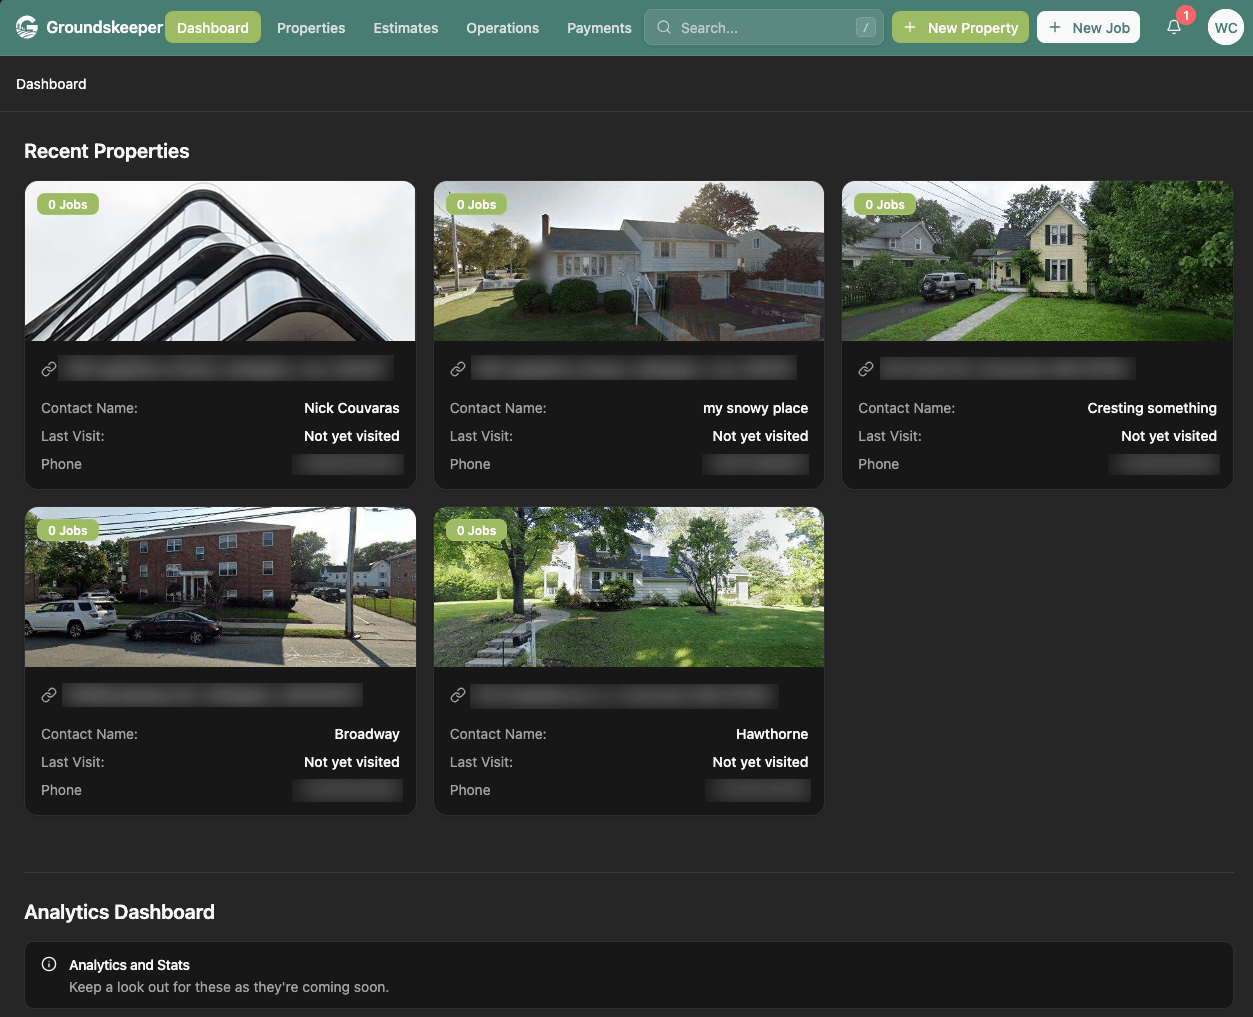
Task: Click the New Property button
Action: (x=960, y=27)
